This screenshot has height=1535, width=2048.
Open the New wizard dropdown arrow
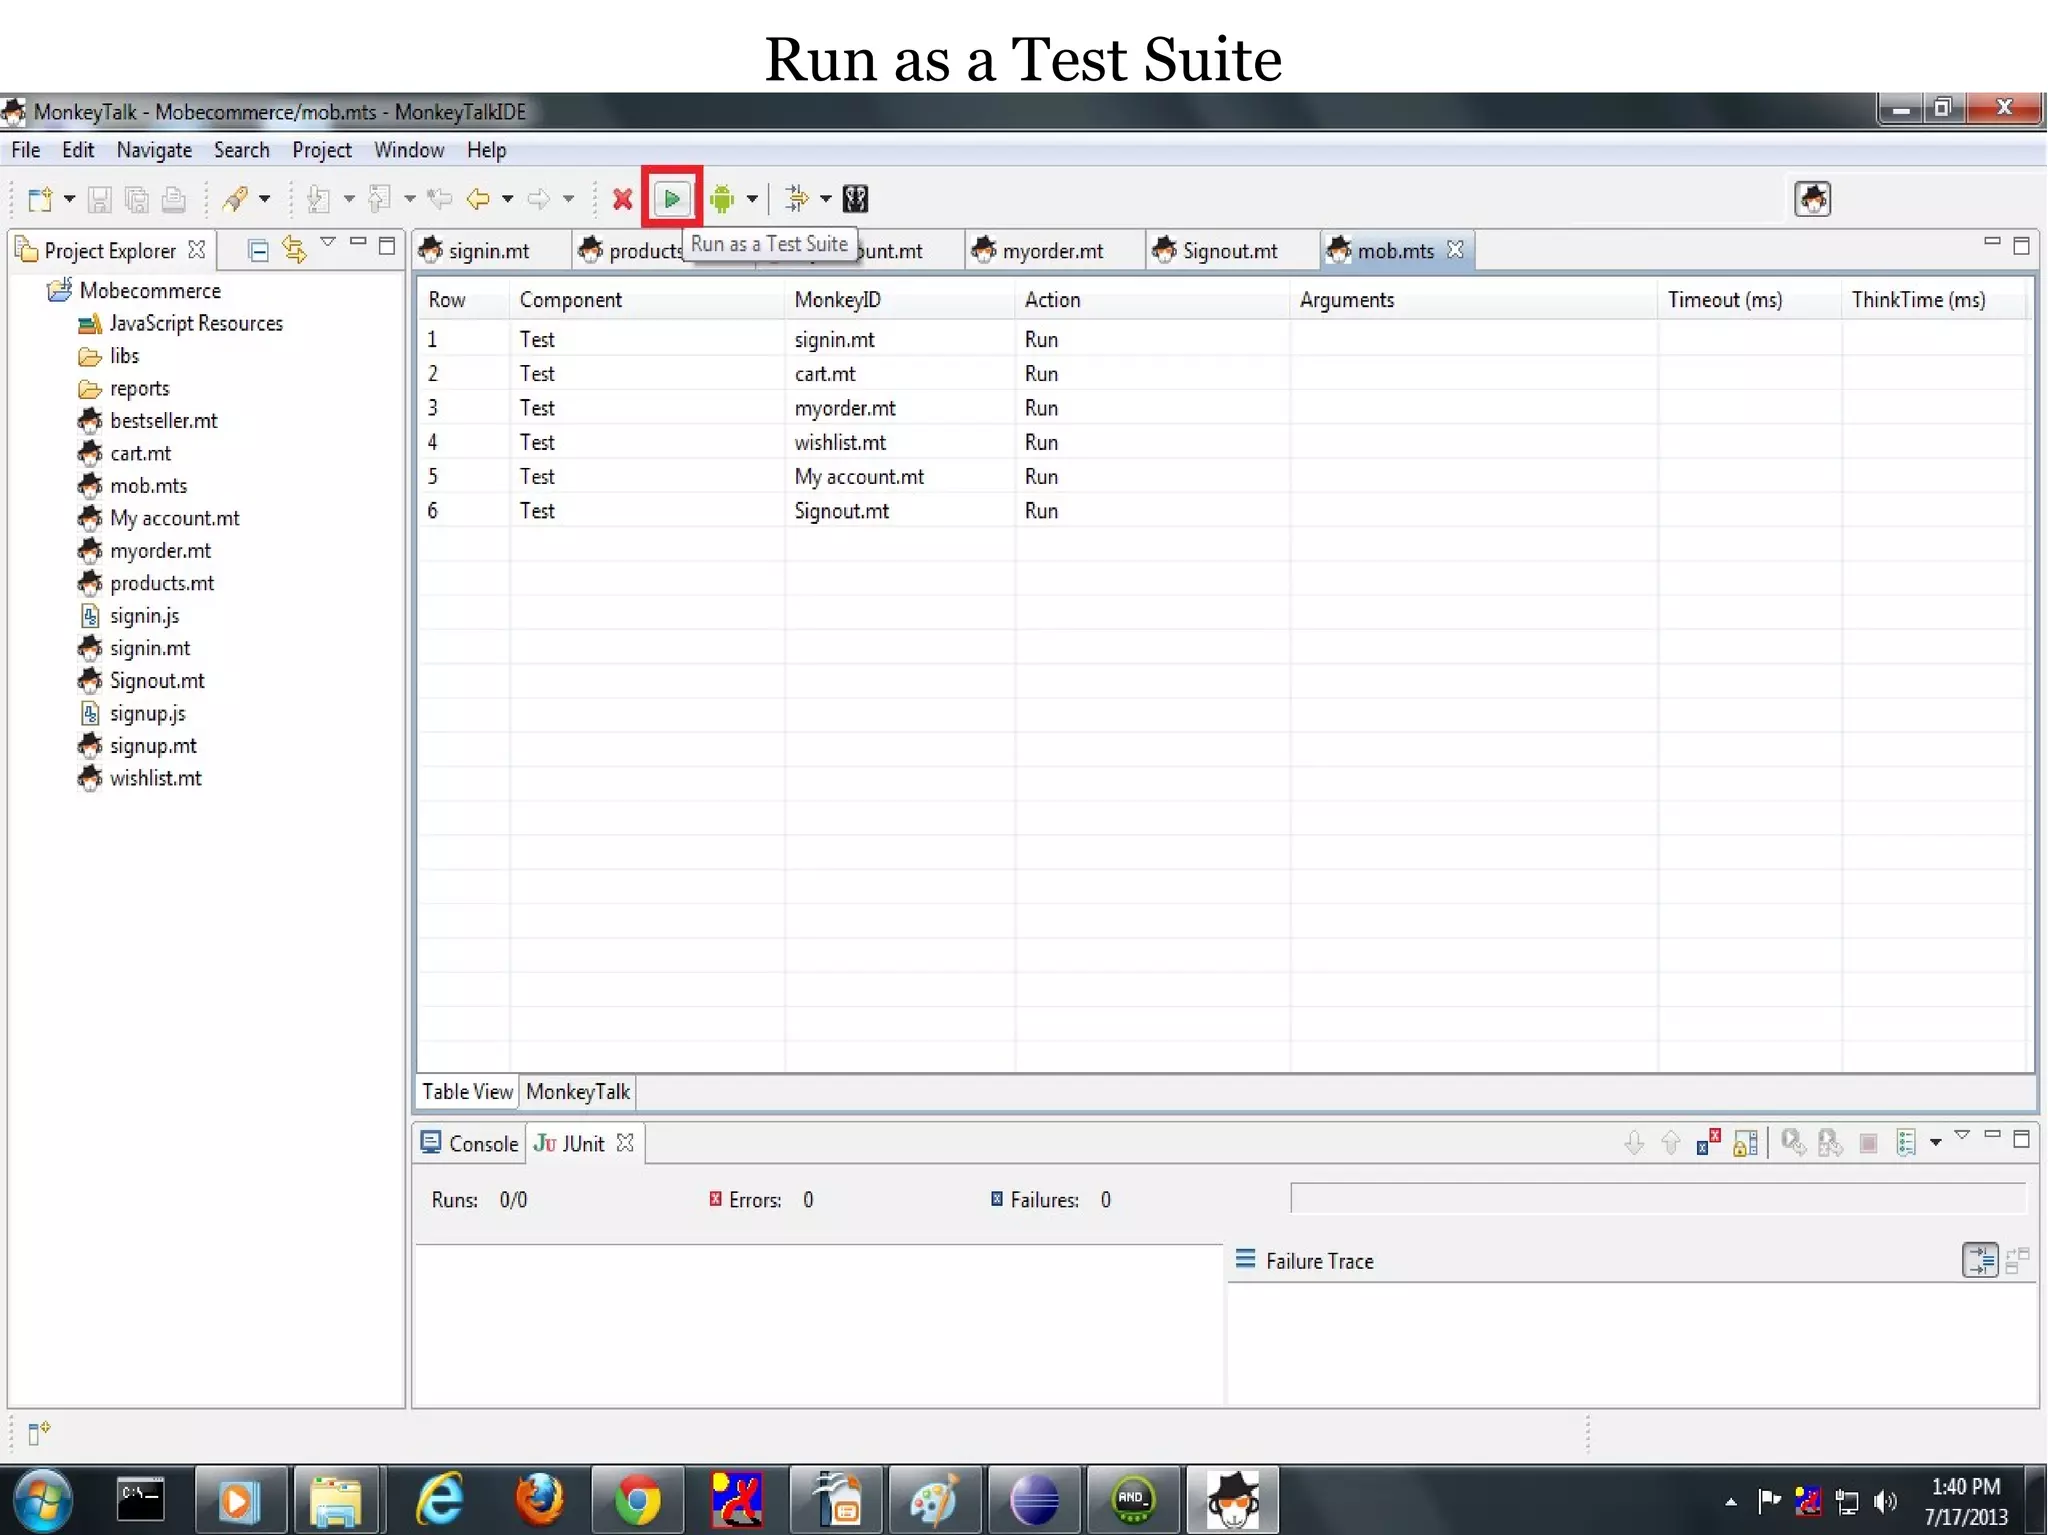69,199
